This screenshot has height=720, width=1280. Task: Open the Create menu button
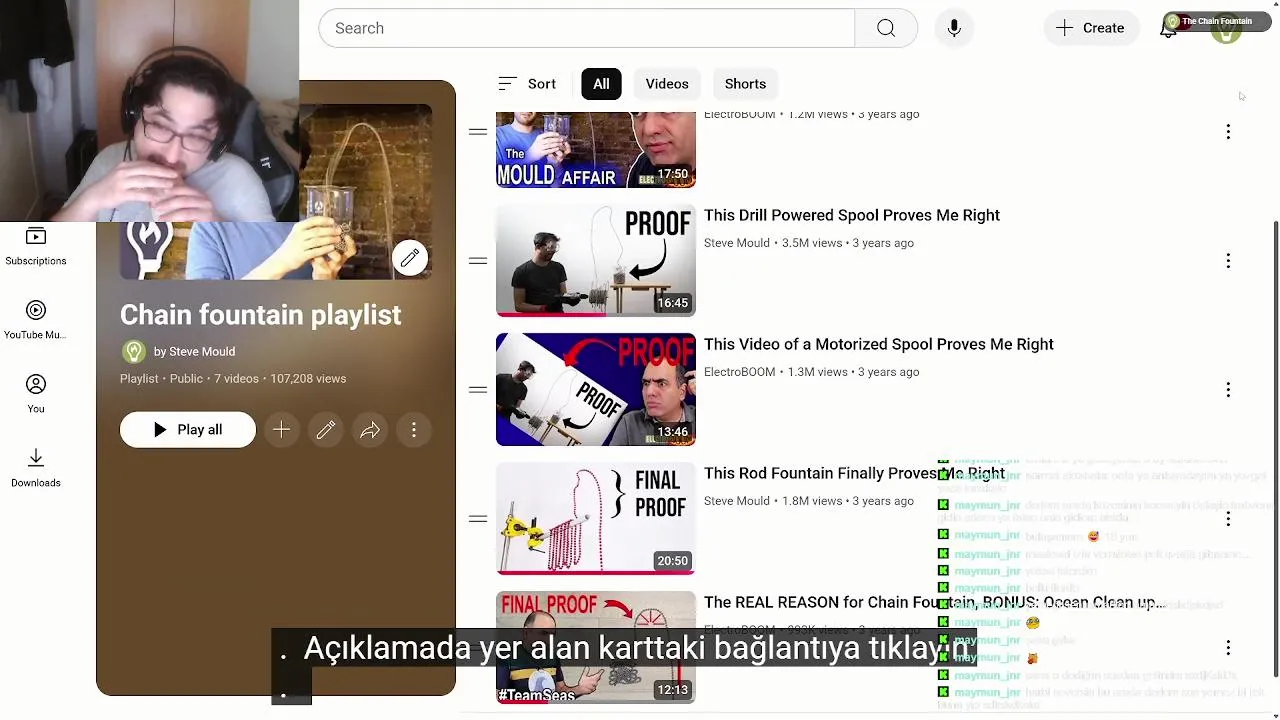click(1090, 28)
